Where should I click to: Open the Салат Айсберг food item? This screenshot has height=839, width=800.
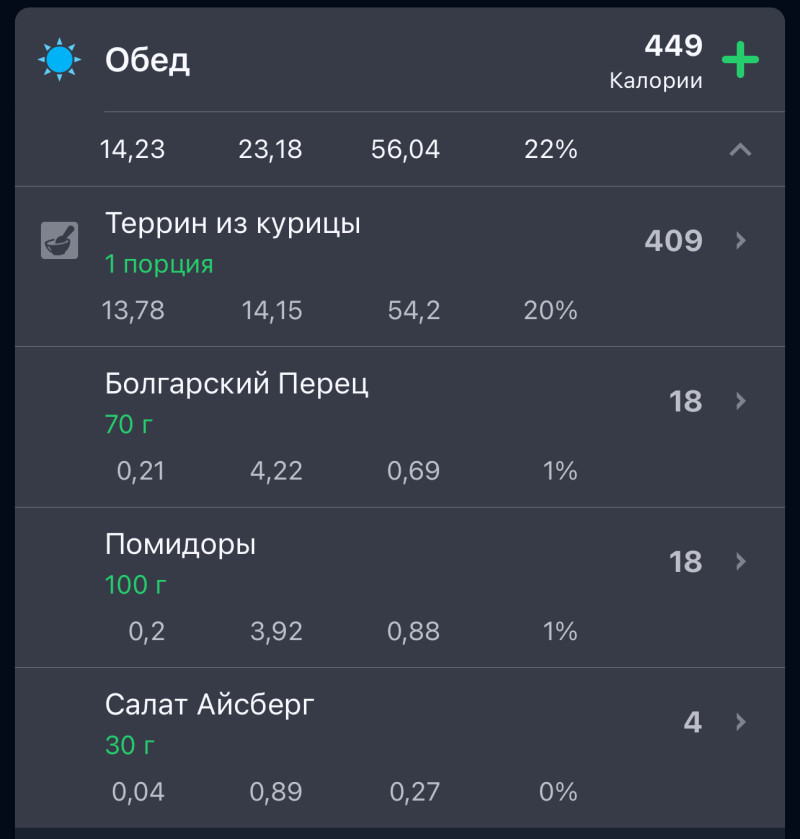pyautogui.click(x=210, y=705)
